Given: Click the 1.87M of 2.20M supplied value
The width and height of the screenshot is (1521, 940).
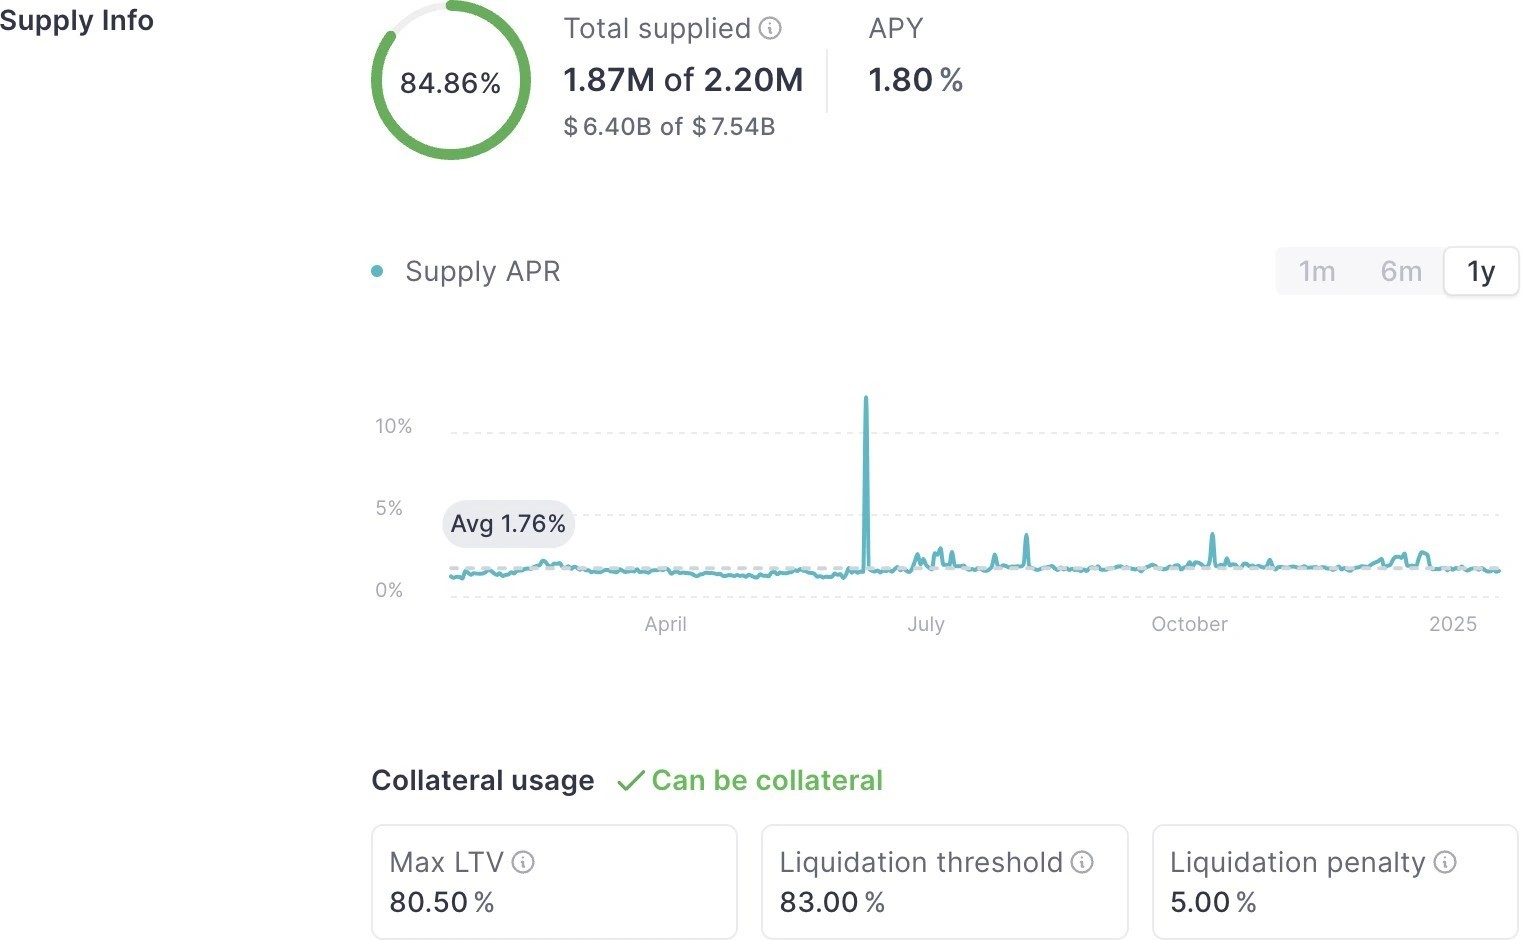Looking at the screenshot, I should pos(683,80).
